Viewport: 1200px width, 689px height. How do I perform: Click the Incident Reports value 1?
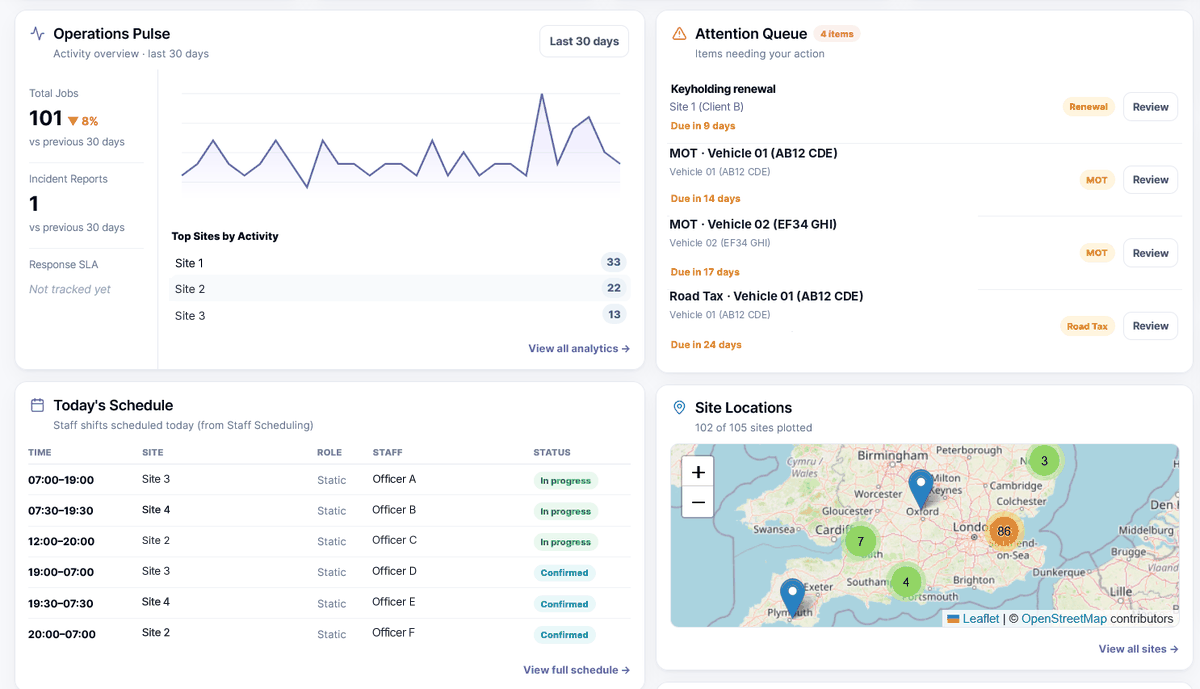(34, 204)
